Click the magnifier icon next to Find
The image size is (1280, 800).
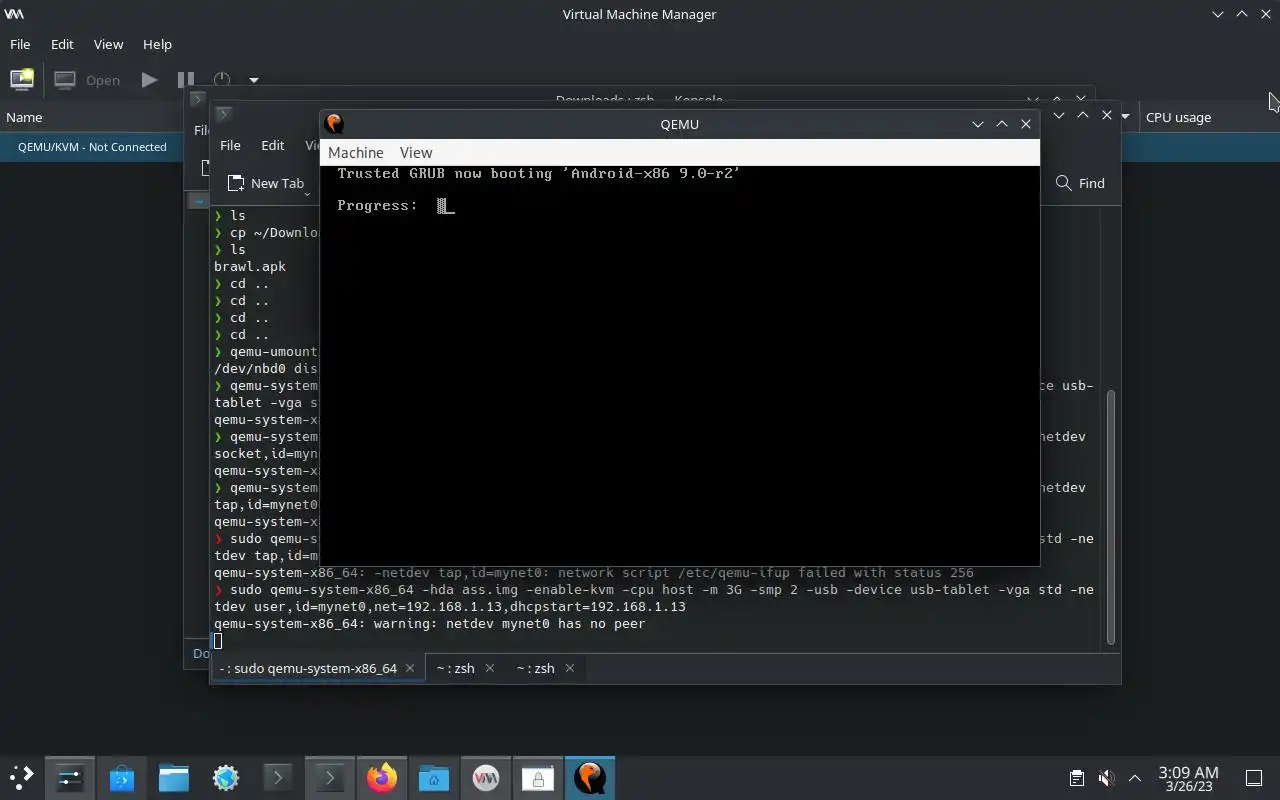pyautogui.click(x=1063, y=183)
